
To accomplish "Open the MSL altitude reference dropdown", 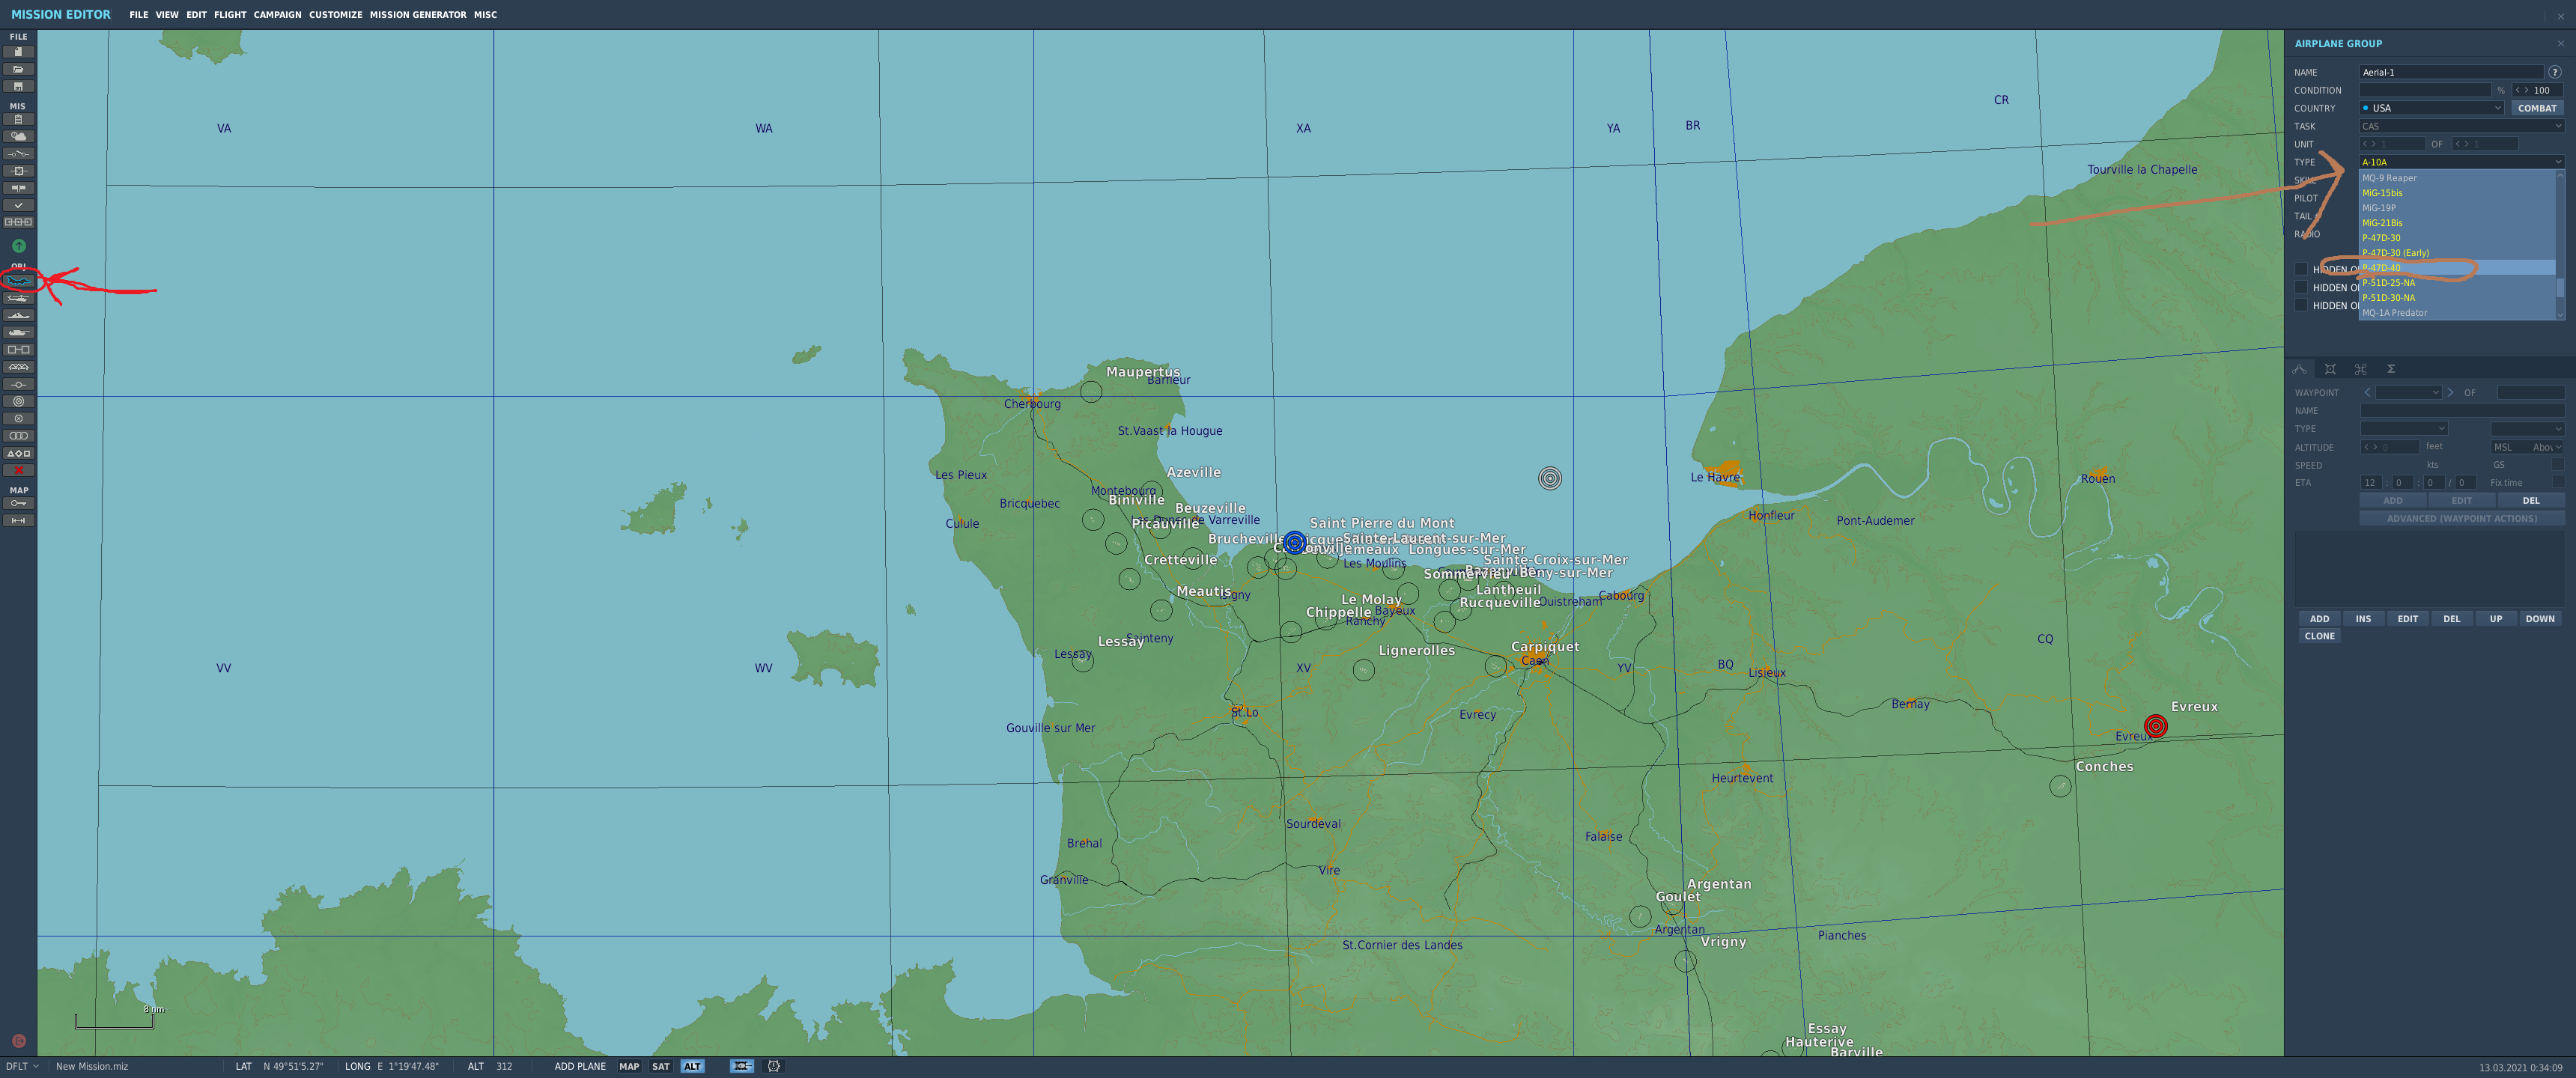I will click(x=2527, y=447).
